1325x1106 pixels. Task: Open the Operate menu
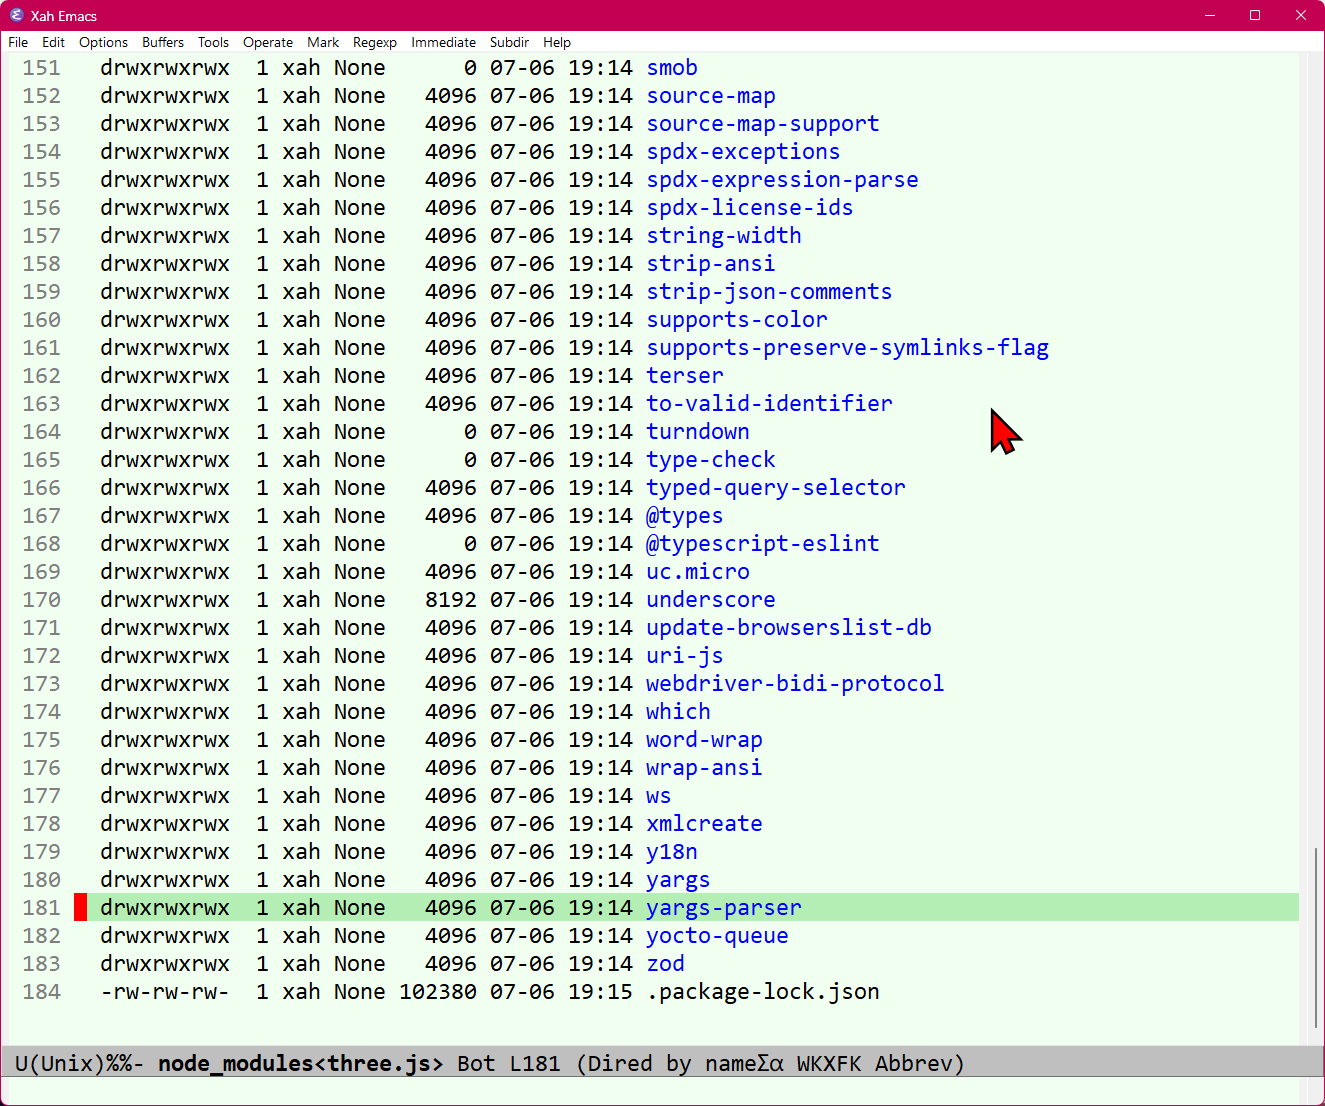point(268,42)
